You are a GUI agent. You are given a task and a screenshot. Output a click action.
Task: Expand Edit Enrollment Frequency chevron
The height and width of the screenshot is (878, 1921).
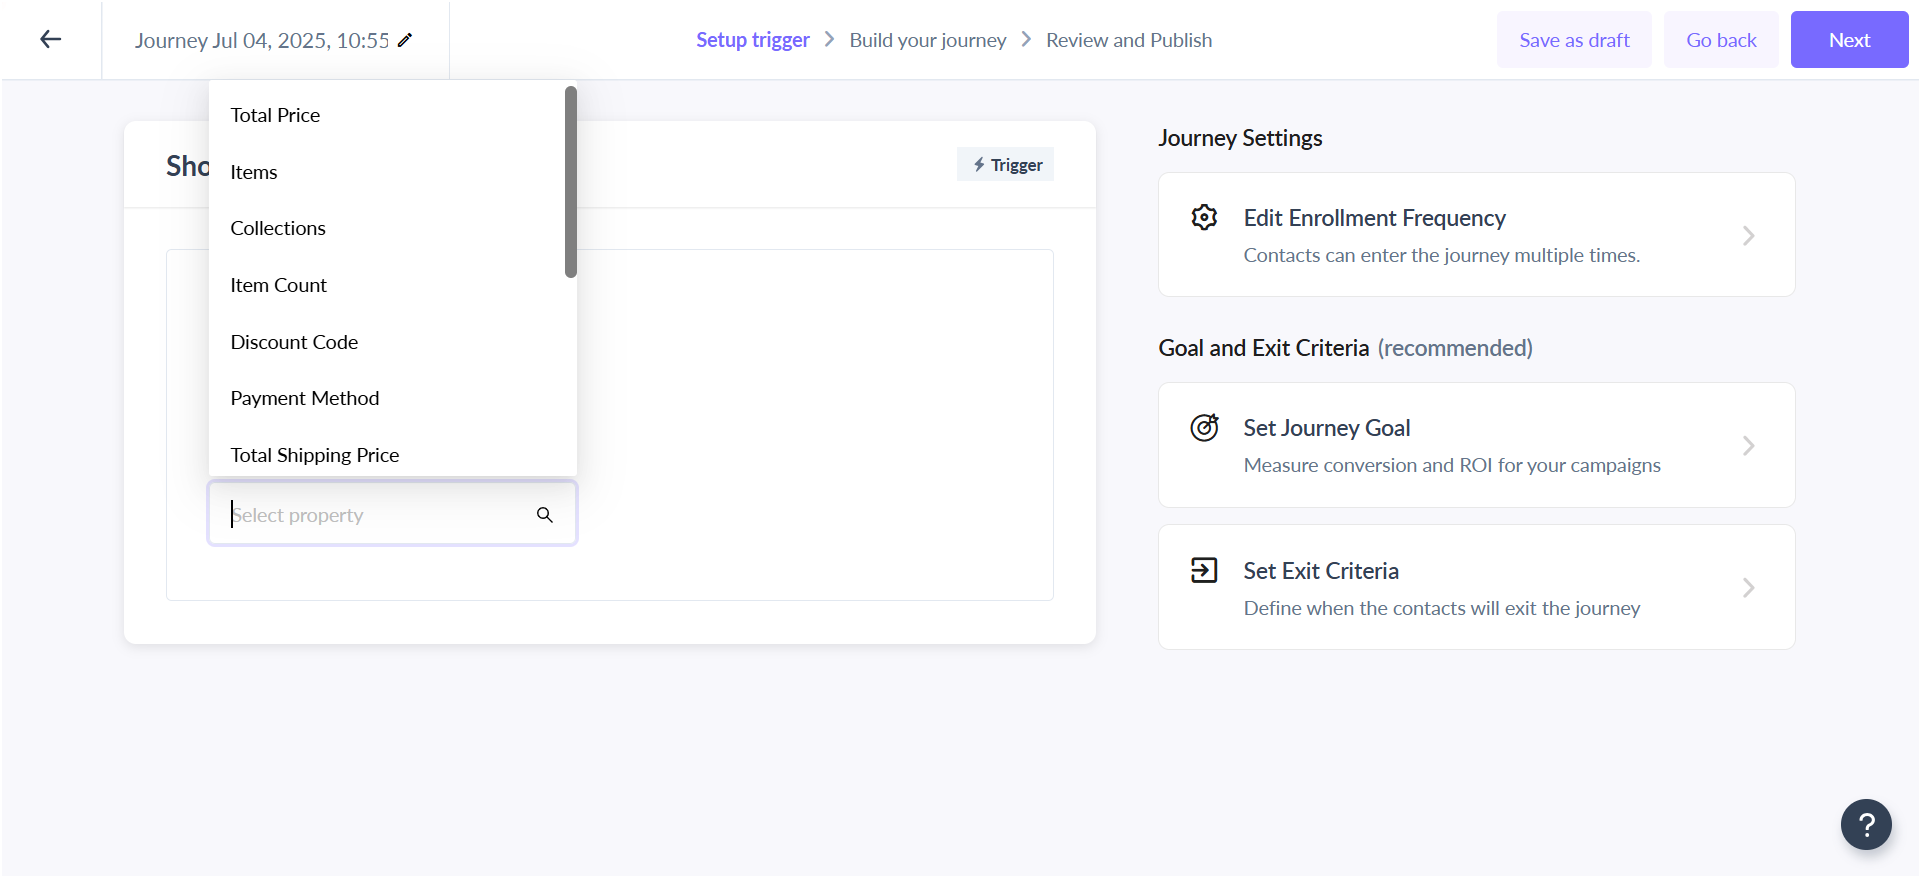pyautogui.click(x=1748, y=235)
